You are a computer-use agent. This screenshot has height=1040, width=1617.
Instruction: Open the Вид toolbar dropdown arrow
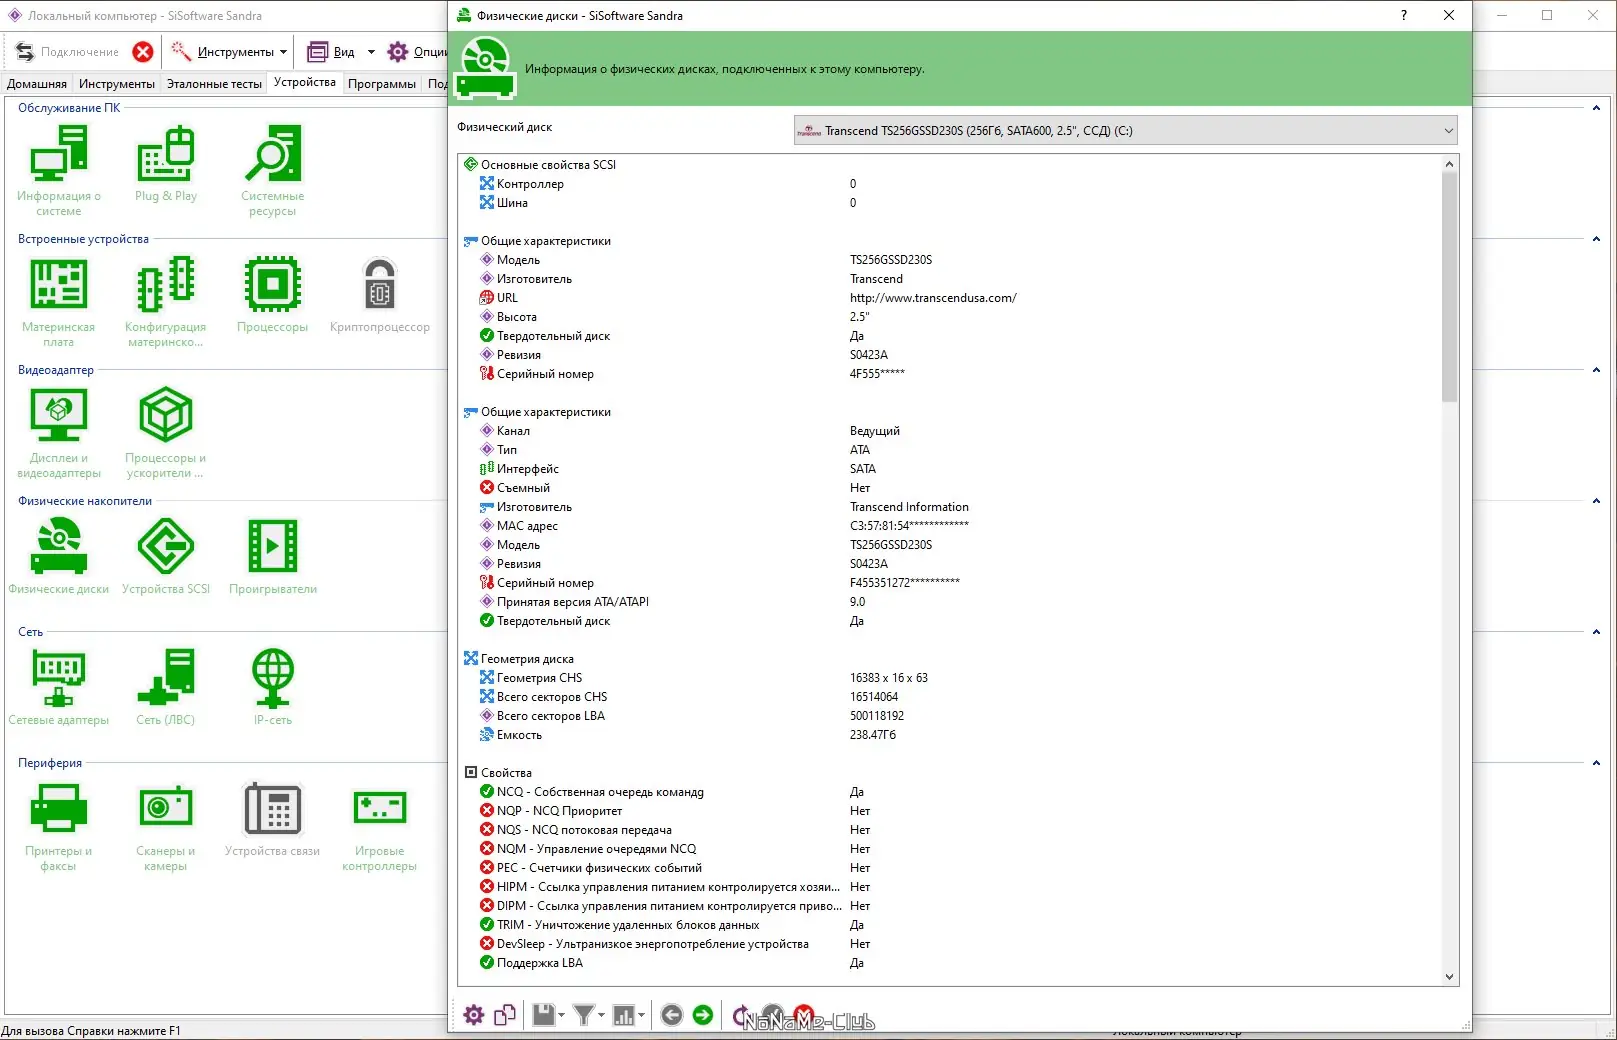click(x=371, y=52)
